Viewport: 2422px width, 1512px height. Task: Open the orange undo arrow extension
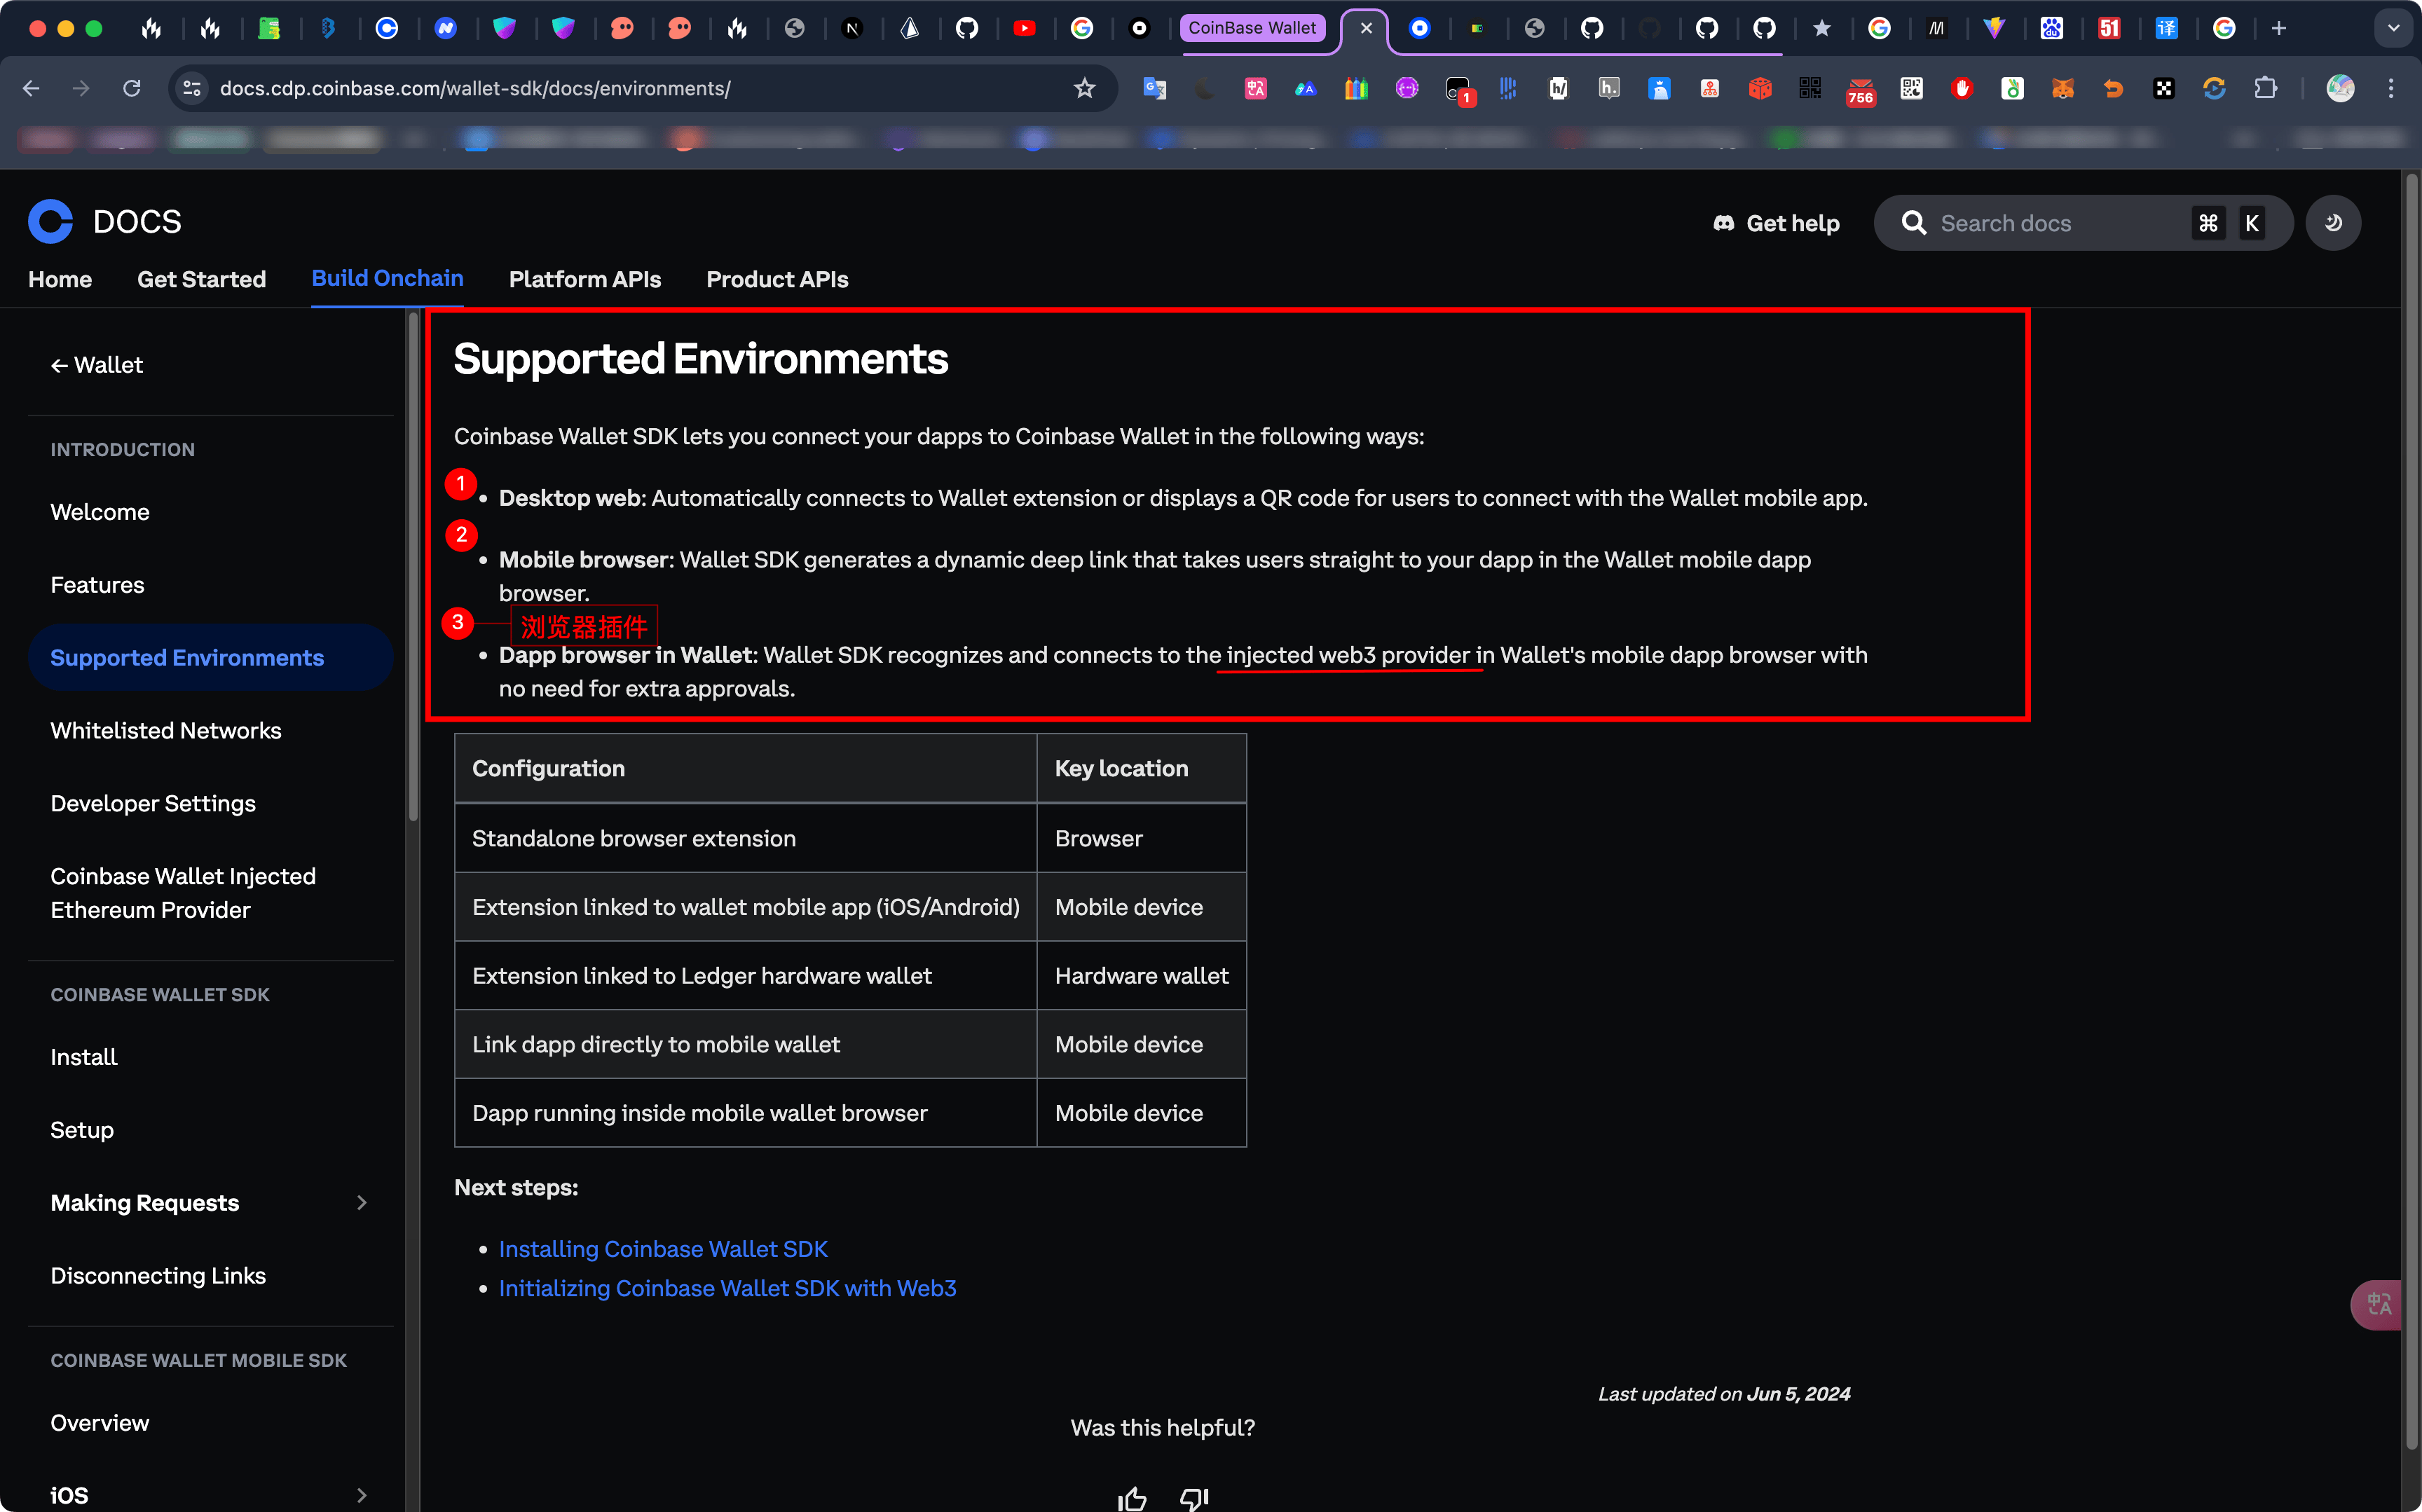(2113, 88)
